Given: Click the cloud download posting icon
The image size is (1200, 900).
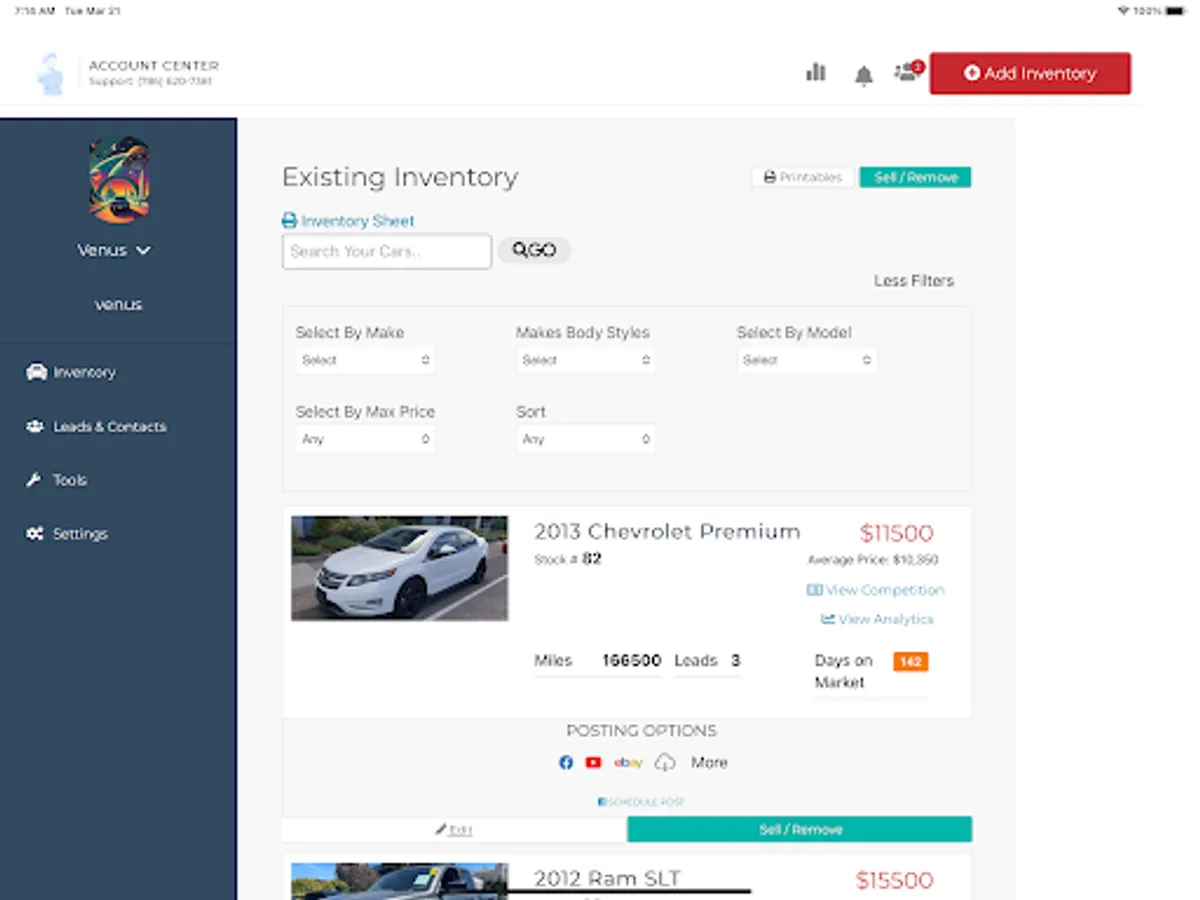Looking at the screenshot, I should [665, 763].
